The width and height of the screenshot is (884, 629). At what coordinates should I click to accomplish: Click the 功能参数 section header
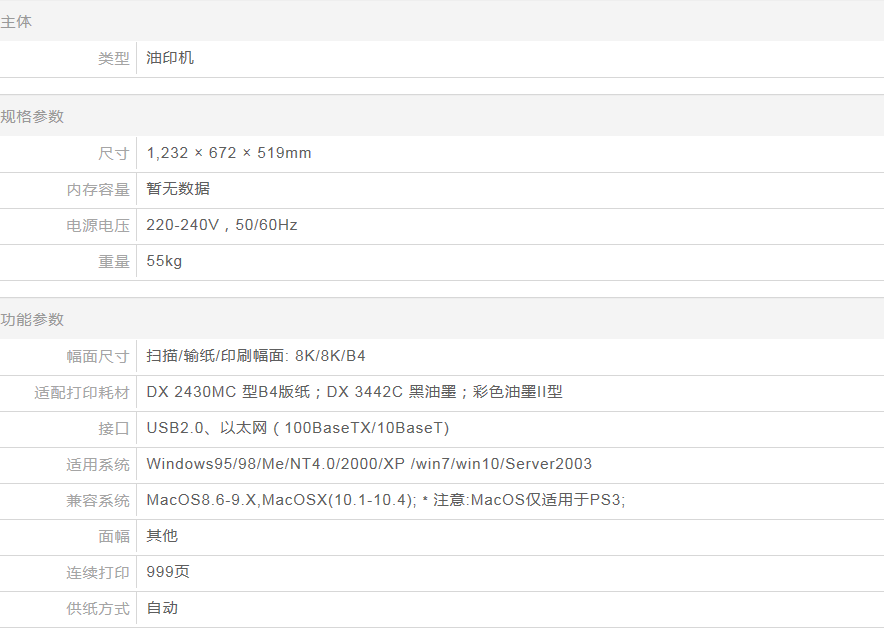pyautogui.click(x=32, y=319)
